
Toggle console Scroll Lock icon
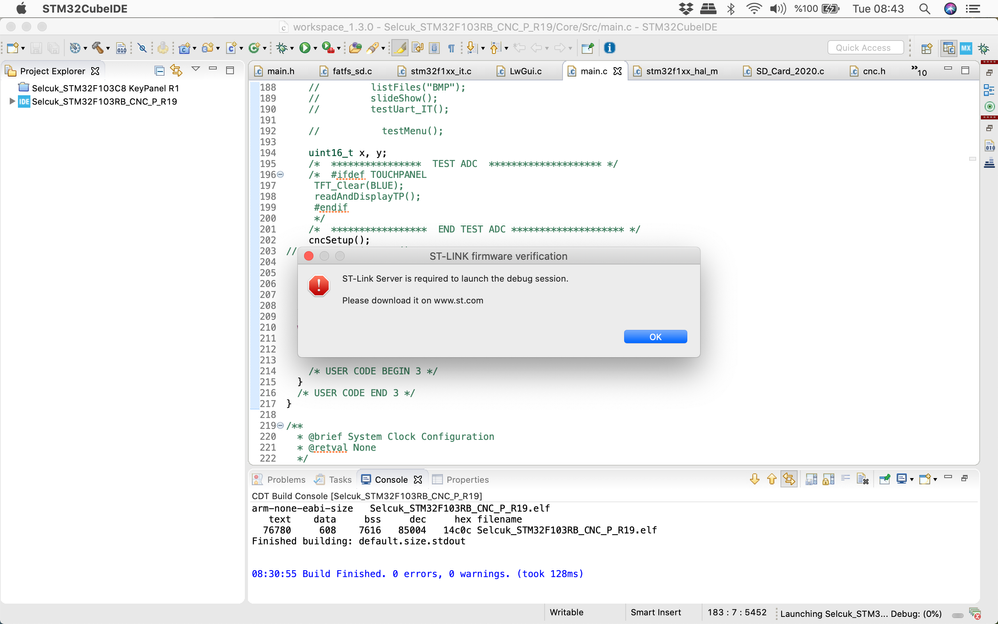(x=828, y=479)
